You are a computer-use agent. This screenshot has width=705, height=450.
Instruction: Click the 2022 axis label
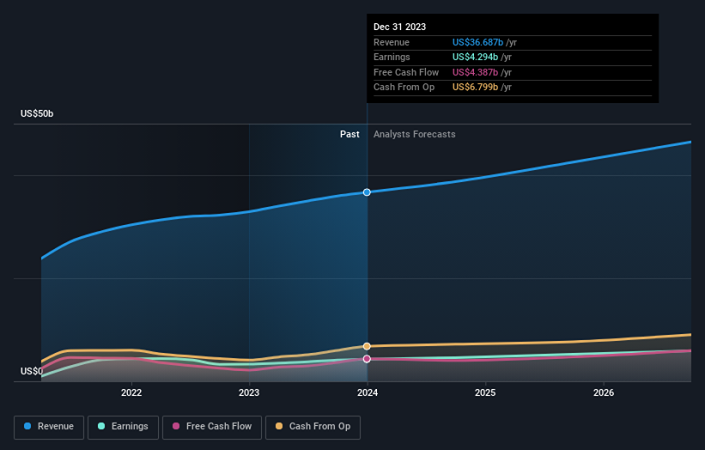[131, 393]
